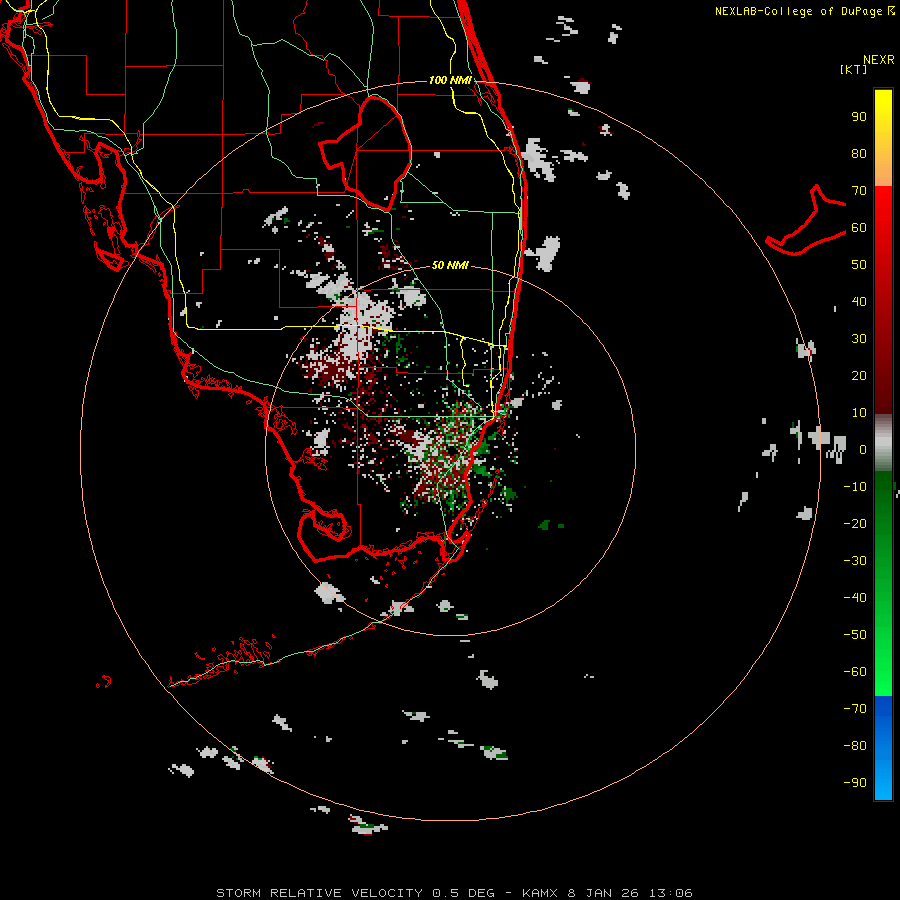Click the -60 value on the velocity scale

tap(855, 672)
